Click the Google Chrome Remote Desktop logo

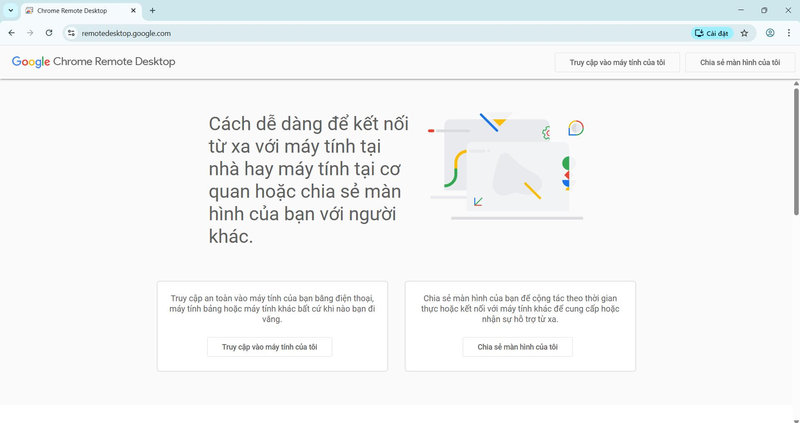(x=94, y=62)
